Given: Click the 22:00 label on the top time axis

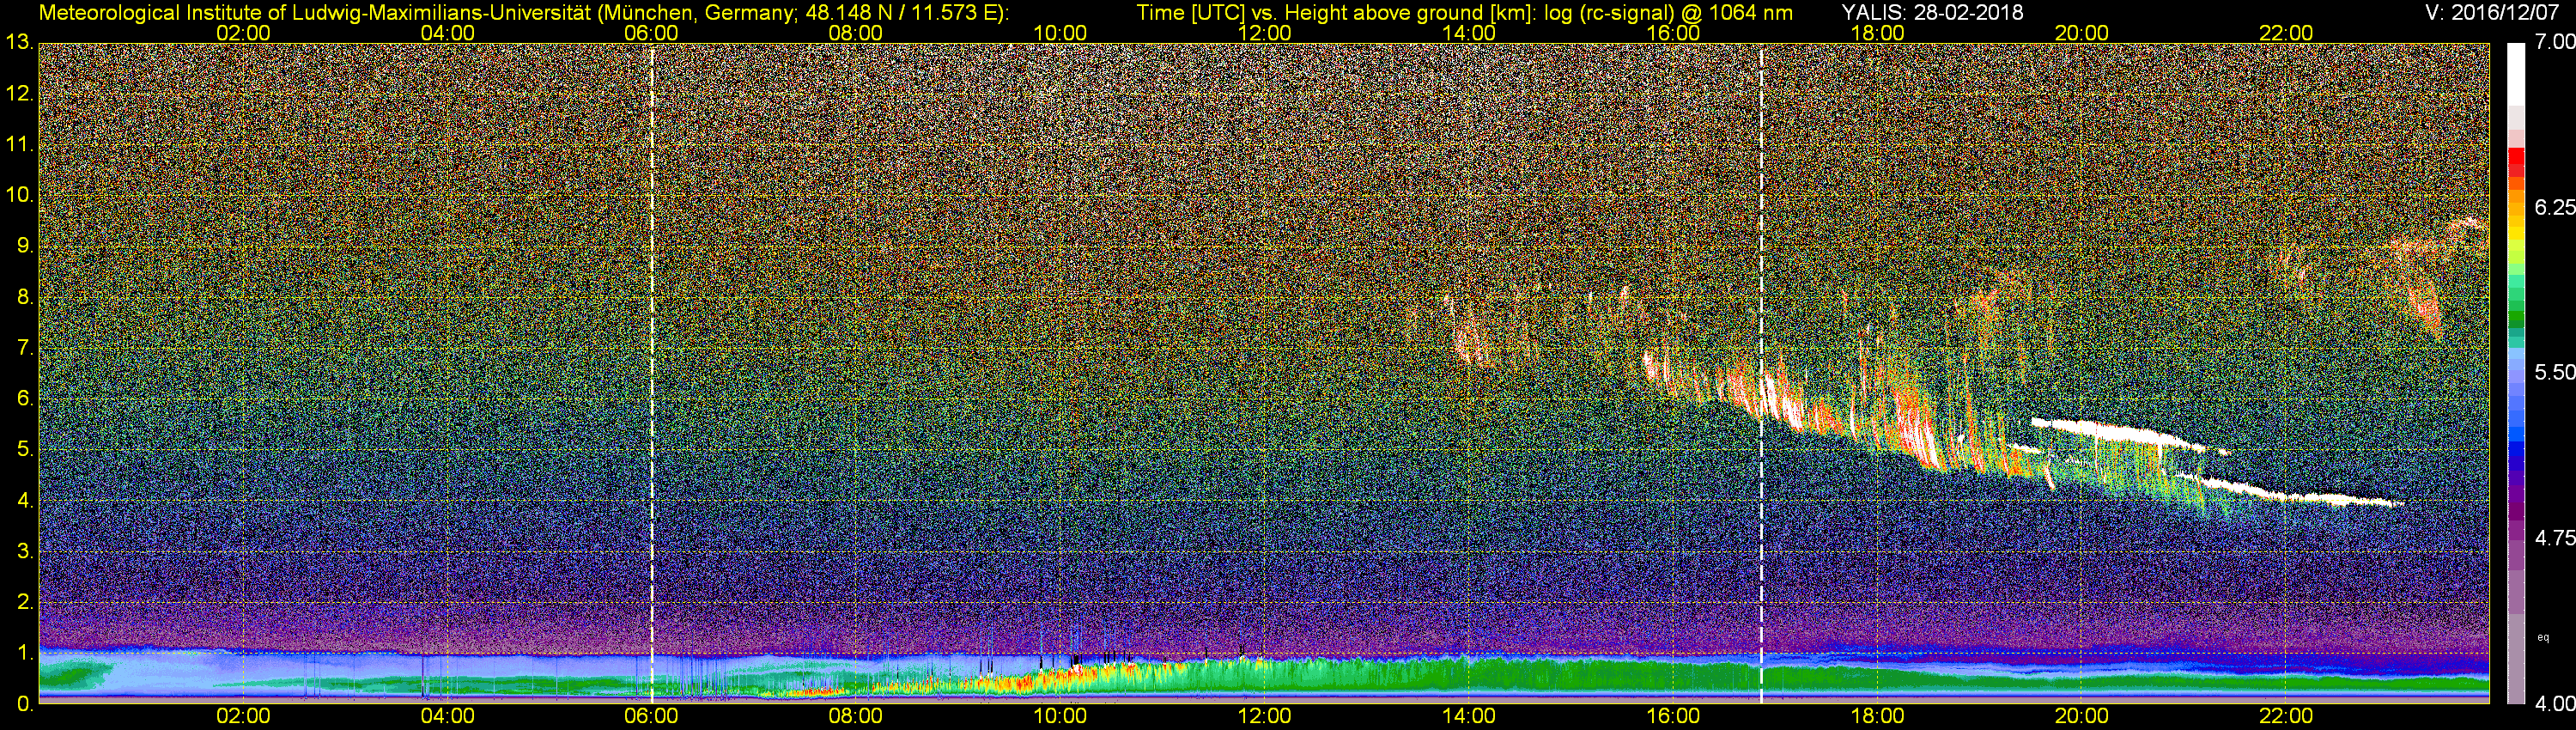Looking at the screenshot, I should click(2286, 33).
